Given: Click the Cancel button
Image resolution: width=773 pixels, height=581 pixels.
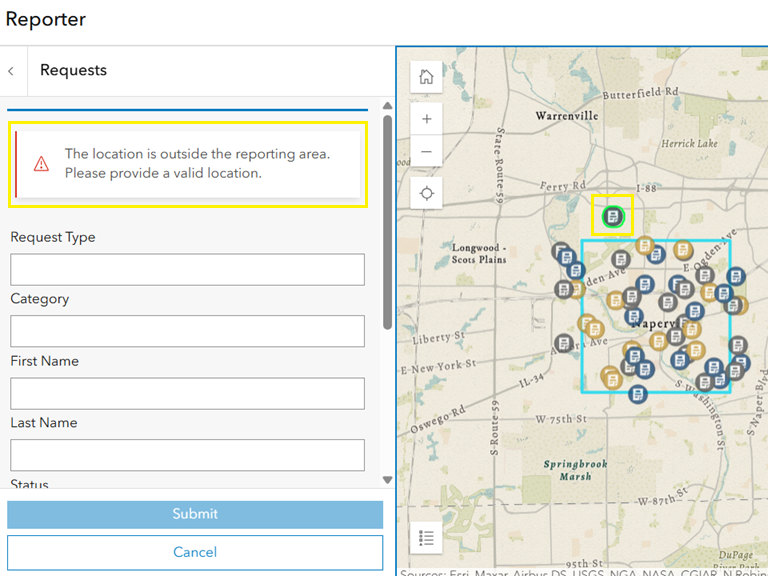Looking at the screenshot, I should pos(195,552).
